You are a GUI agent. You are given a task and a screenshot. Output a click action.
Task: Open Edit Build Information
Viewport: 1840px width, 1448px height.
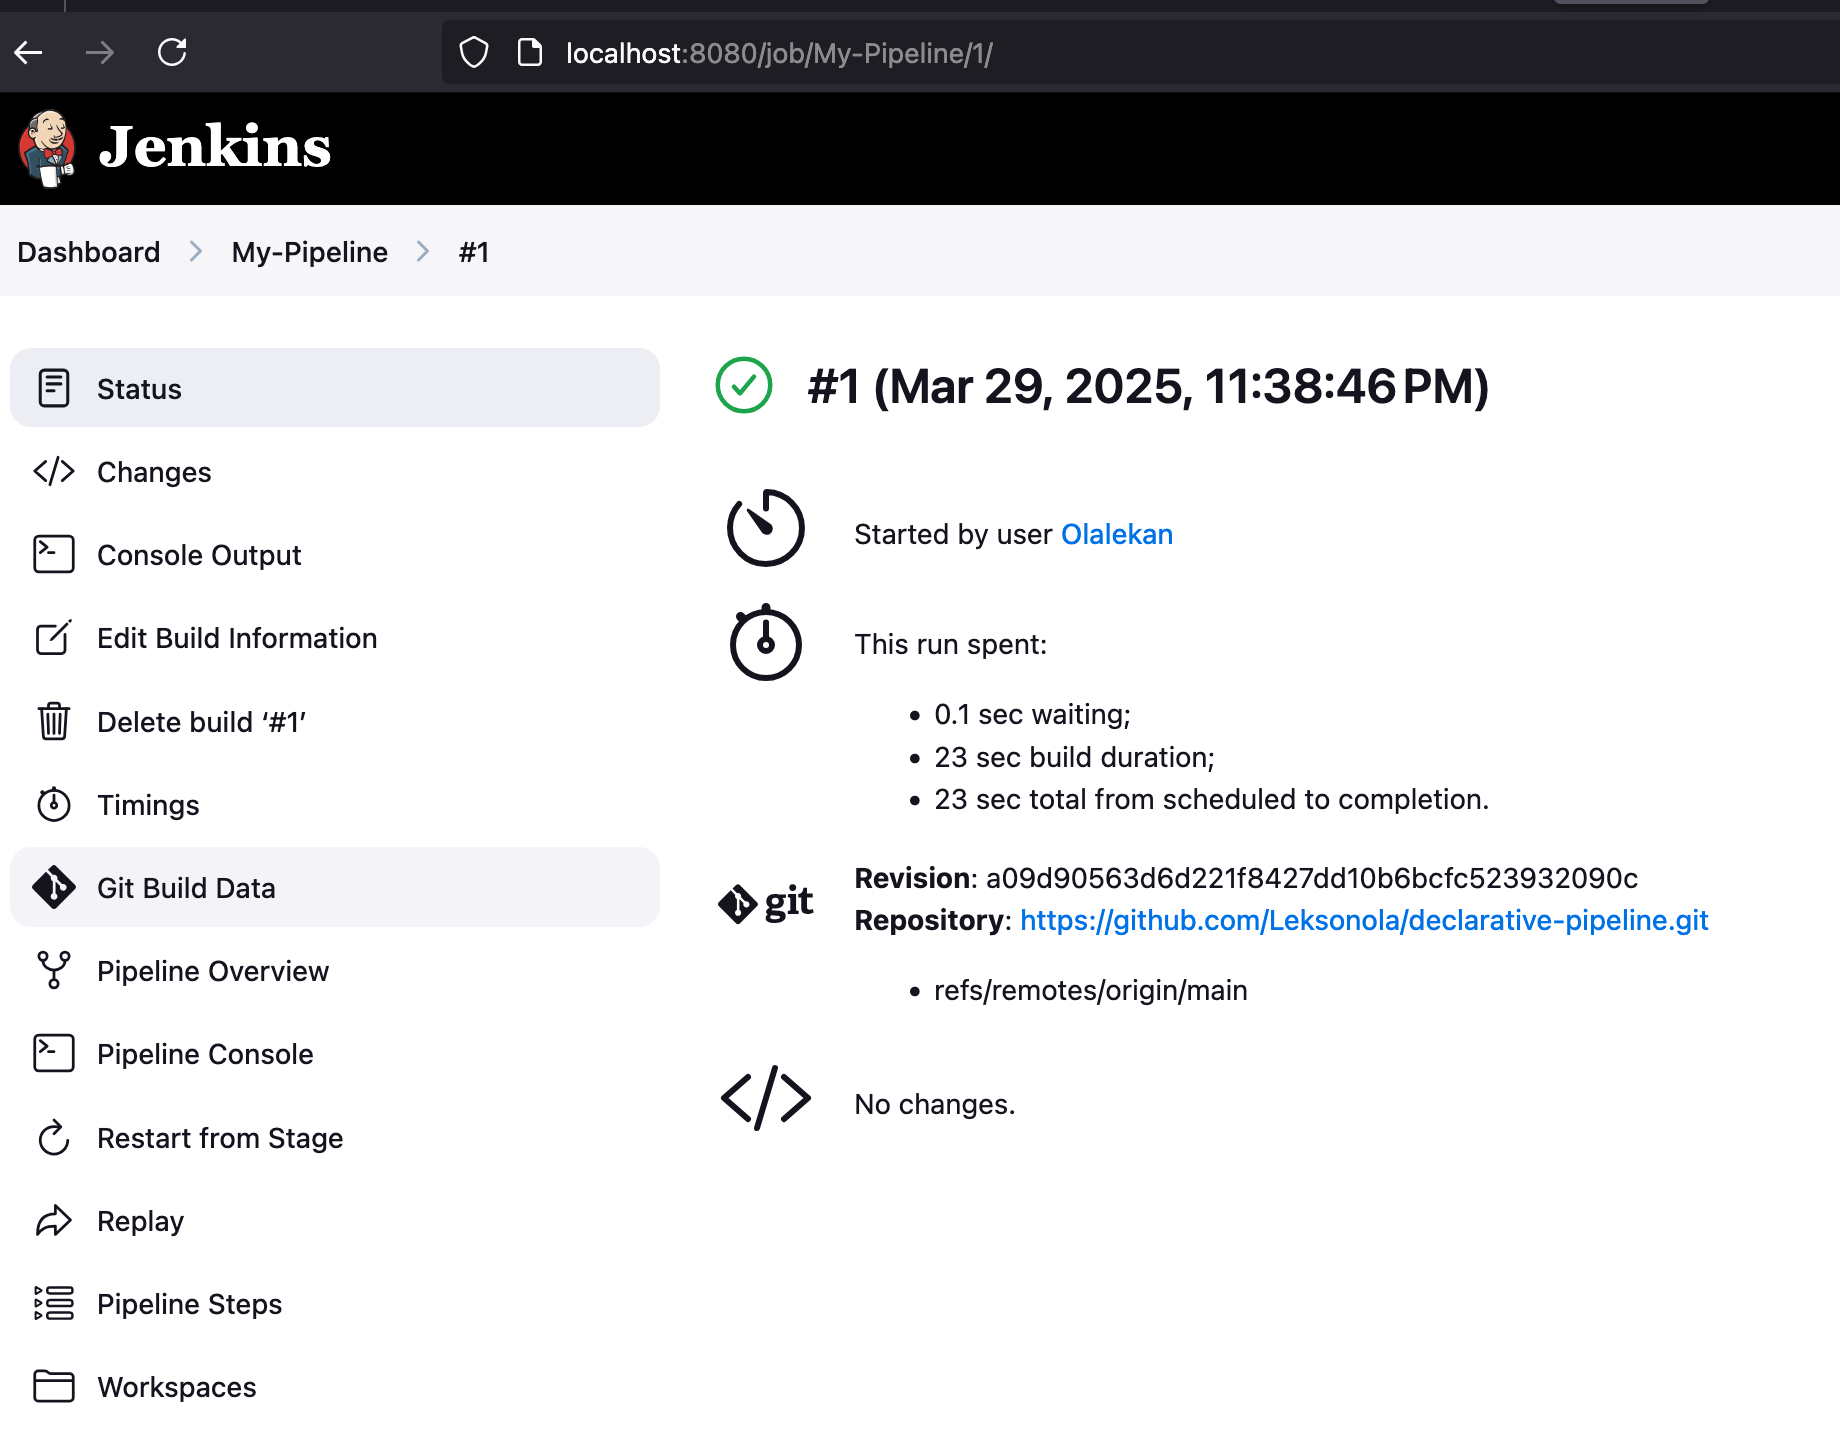tap(335, 637)
